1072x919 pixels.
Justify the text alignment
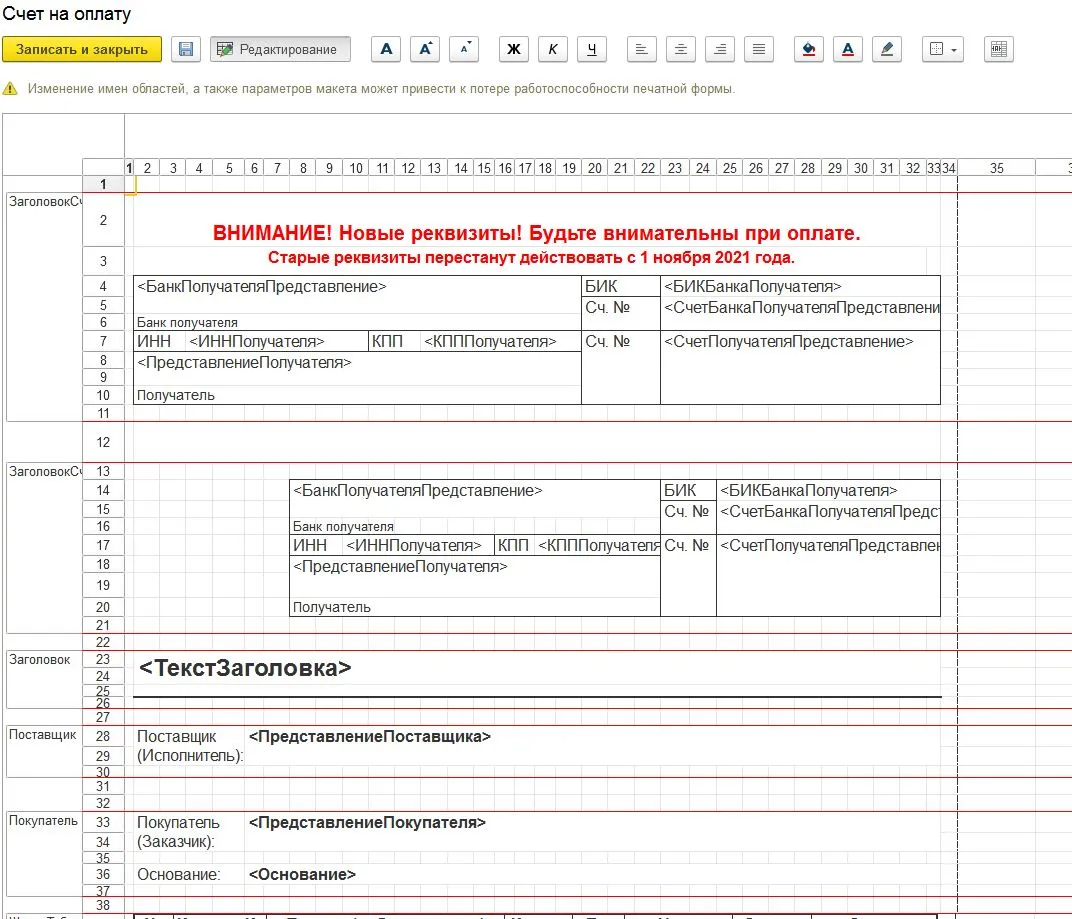[759, 49]
